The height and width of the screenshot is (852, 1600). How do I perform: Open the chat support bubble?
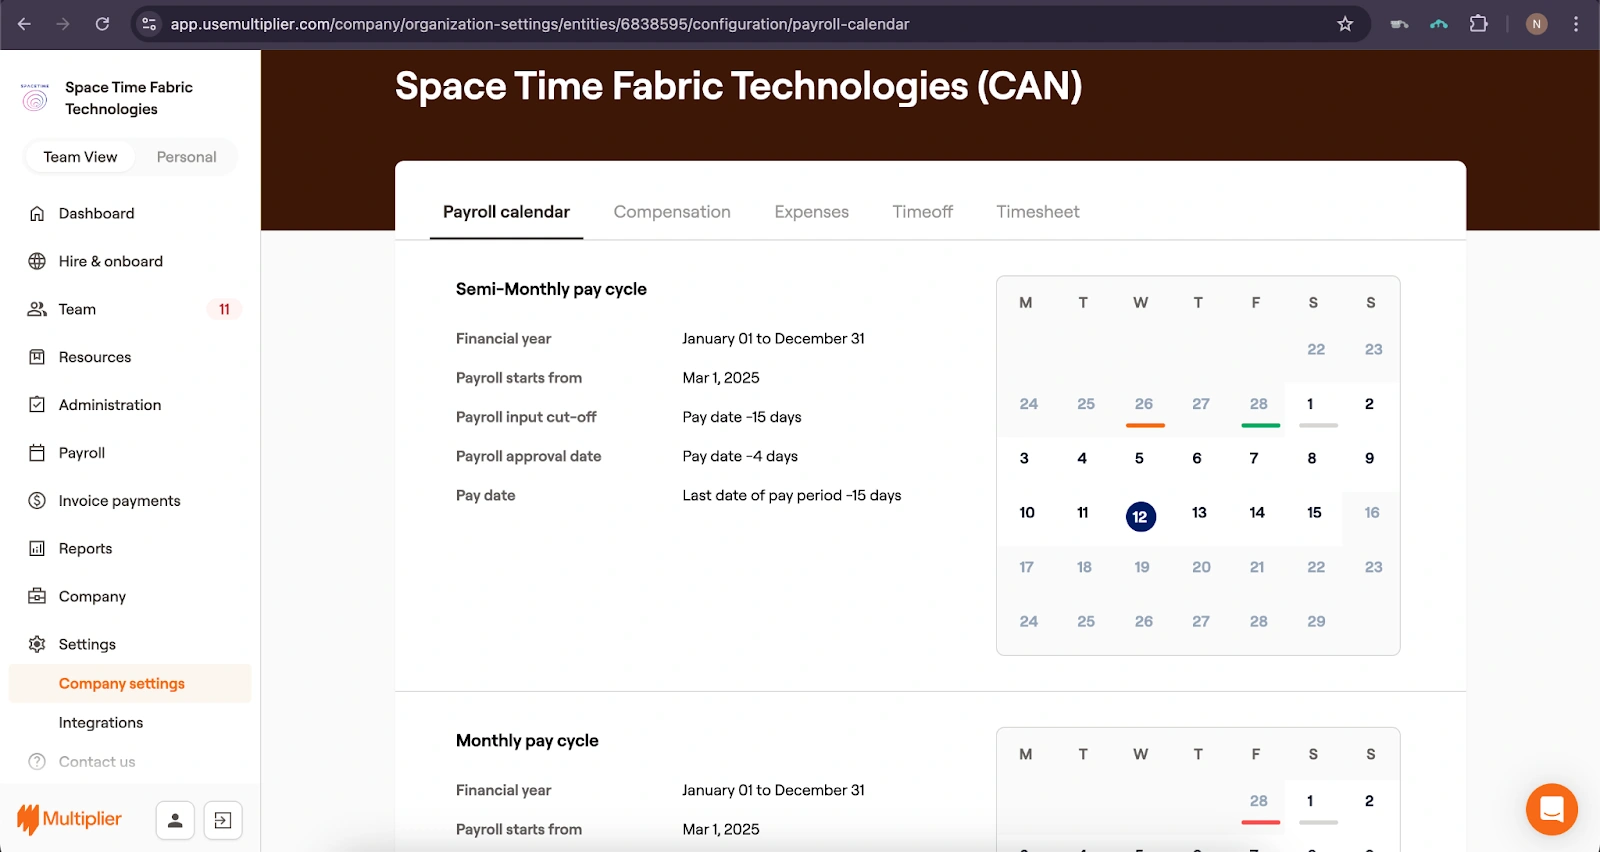point(1552,809)
